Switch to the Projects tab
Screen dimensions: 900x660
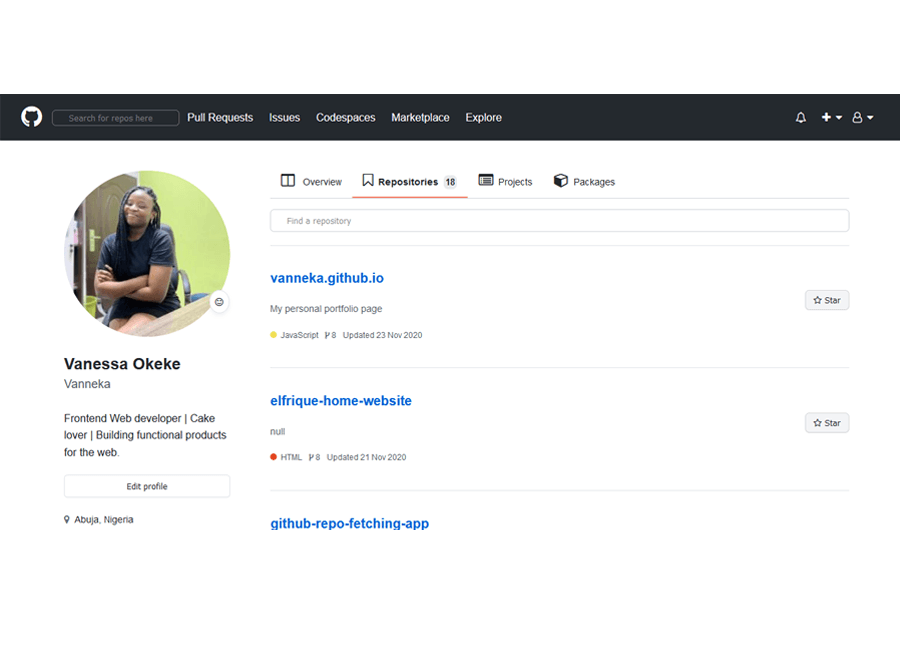[x=505, y=181]
